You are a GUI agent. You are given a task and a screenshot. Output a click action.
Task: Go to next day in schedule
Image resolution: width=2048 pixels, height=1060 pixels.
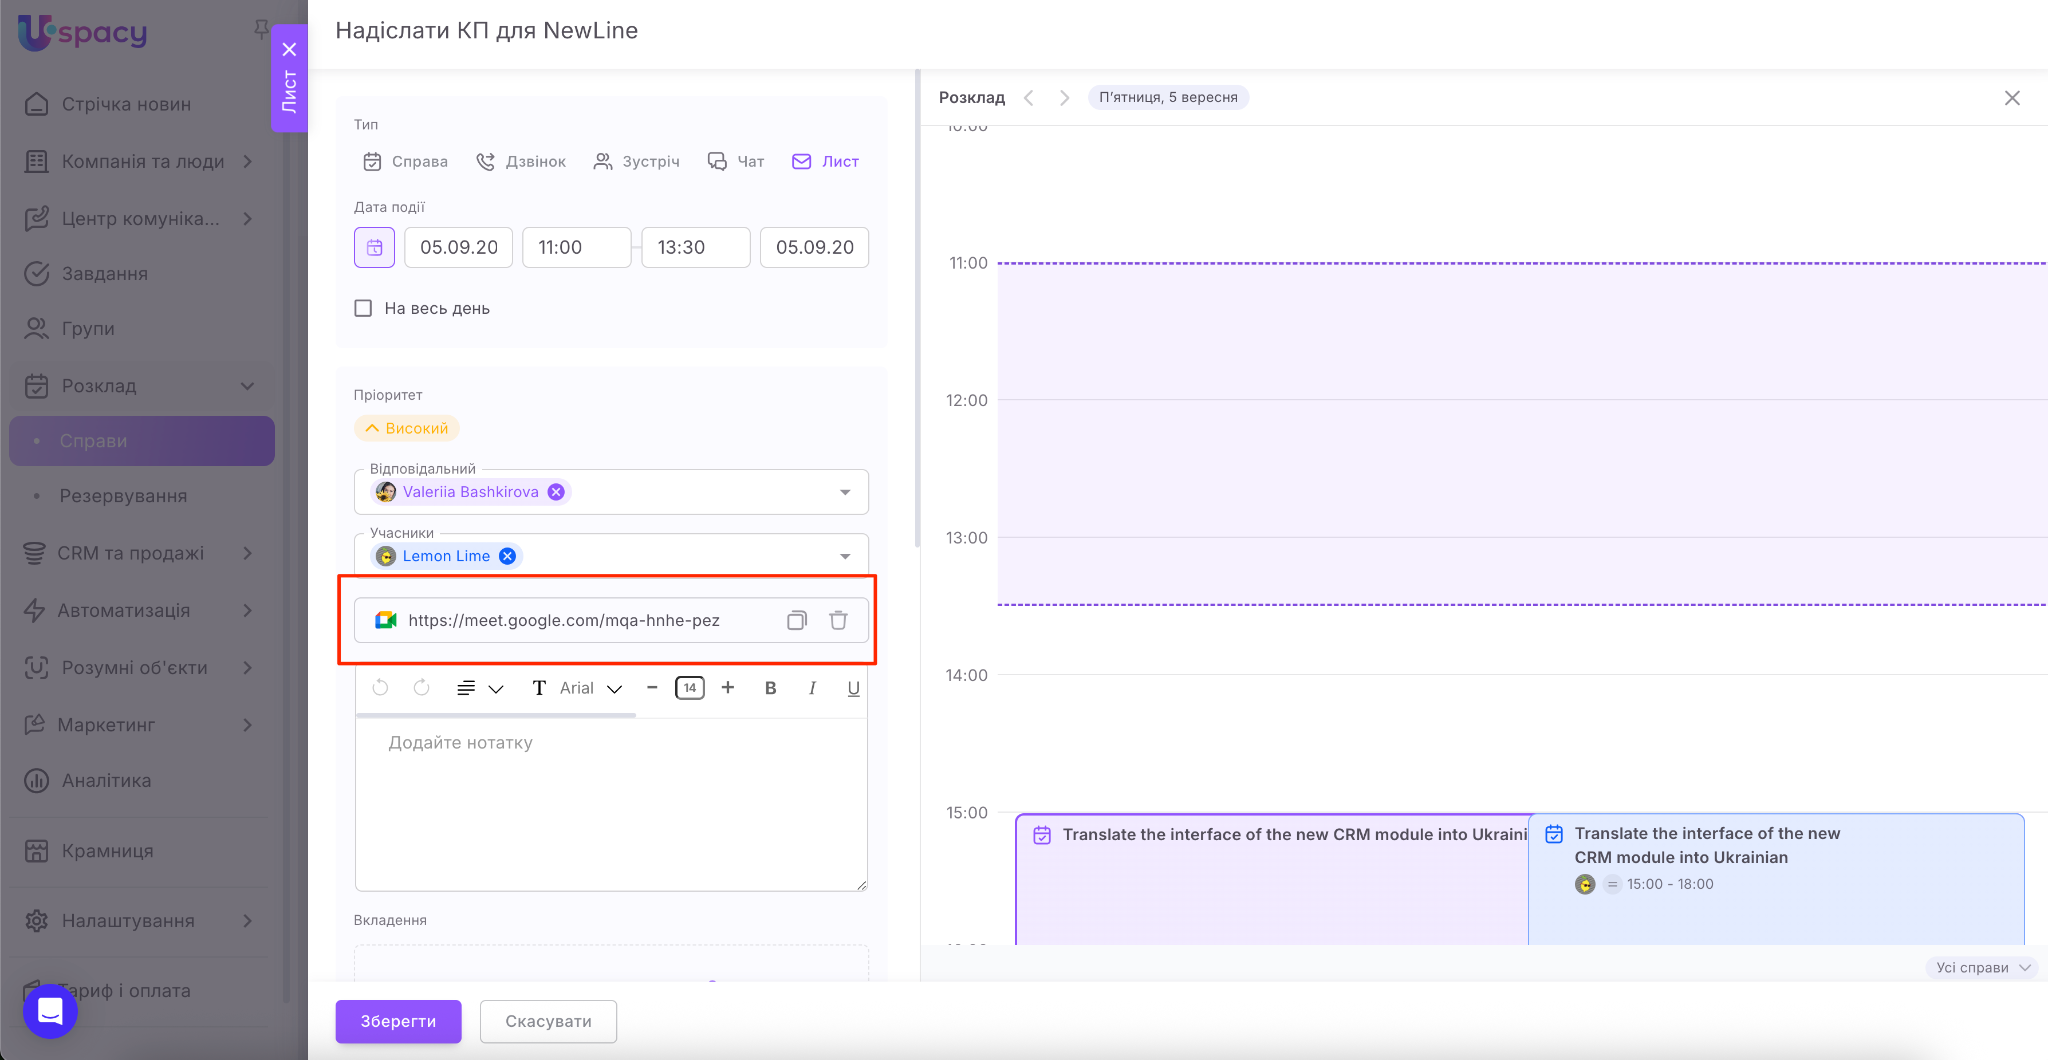click(1064, 98)
